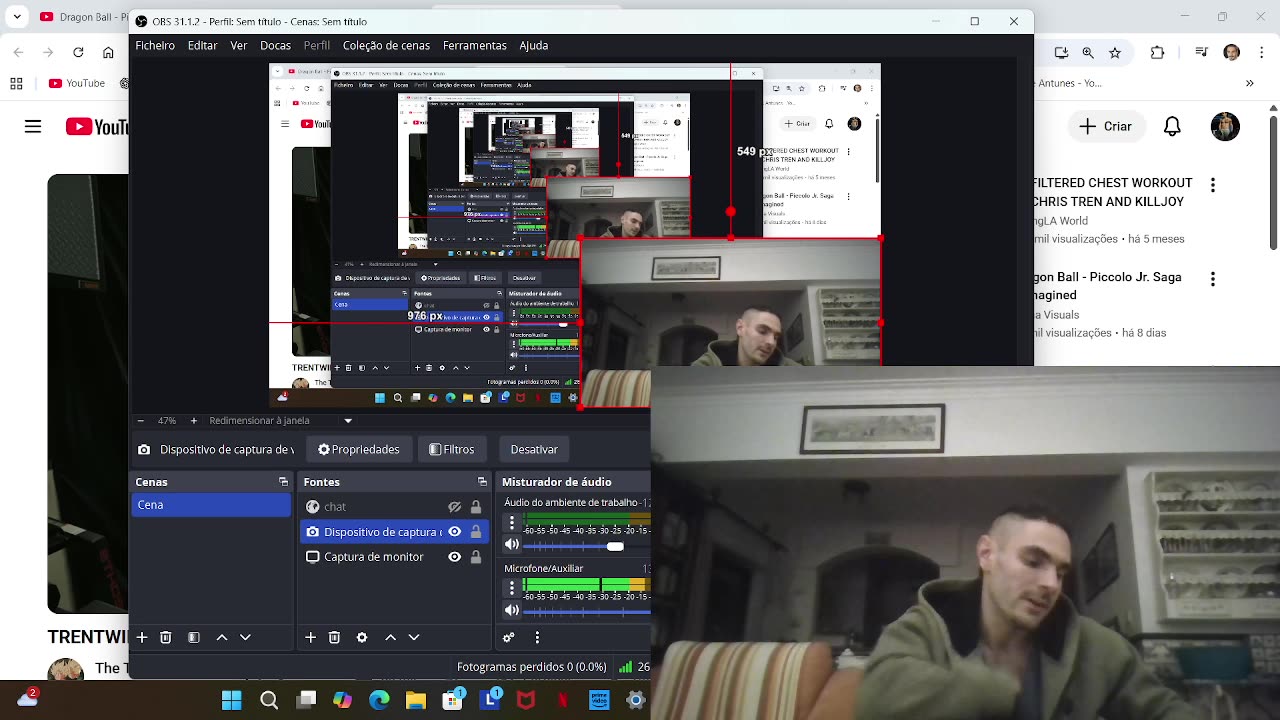
Task: Click browser reload button
Action: 78,52
